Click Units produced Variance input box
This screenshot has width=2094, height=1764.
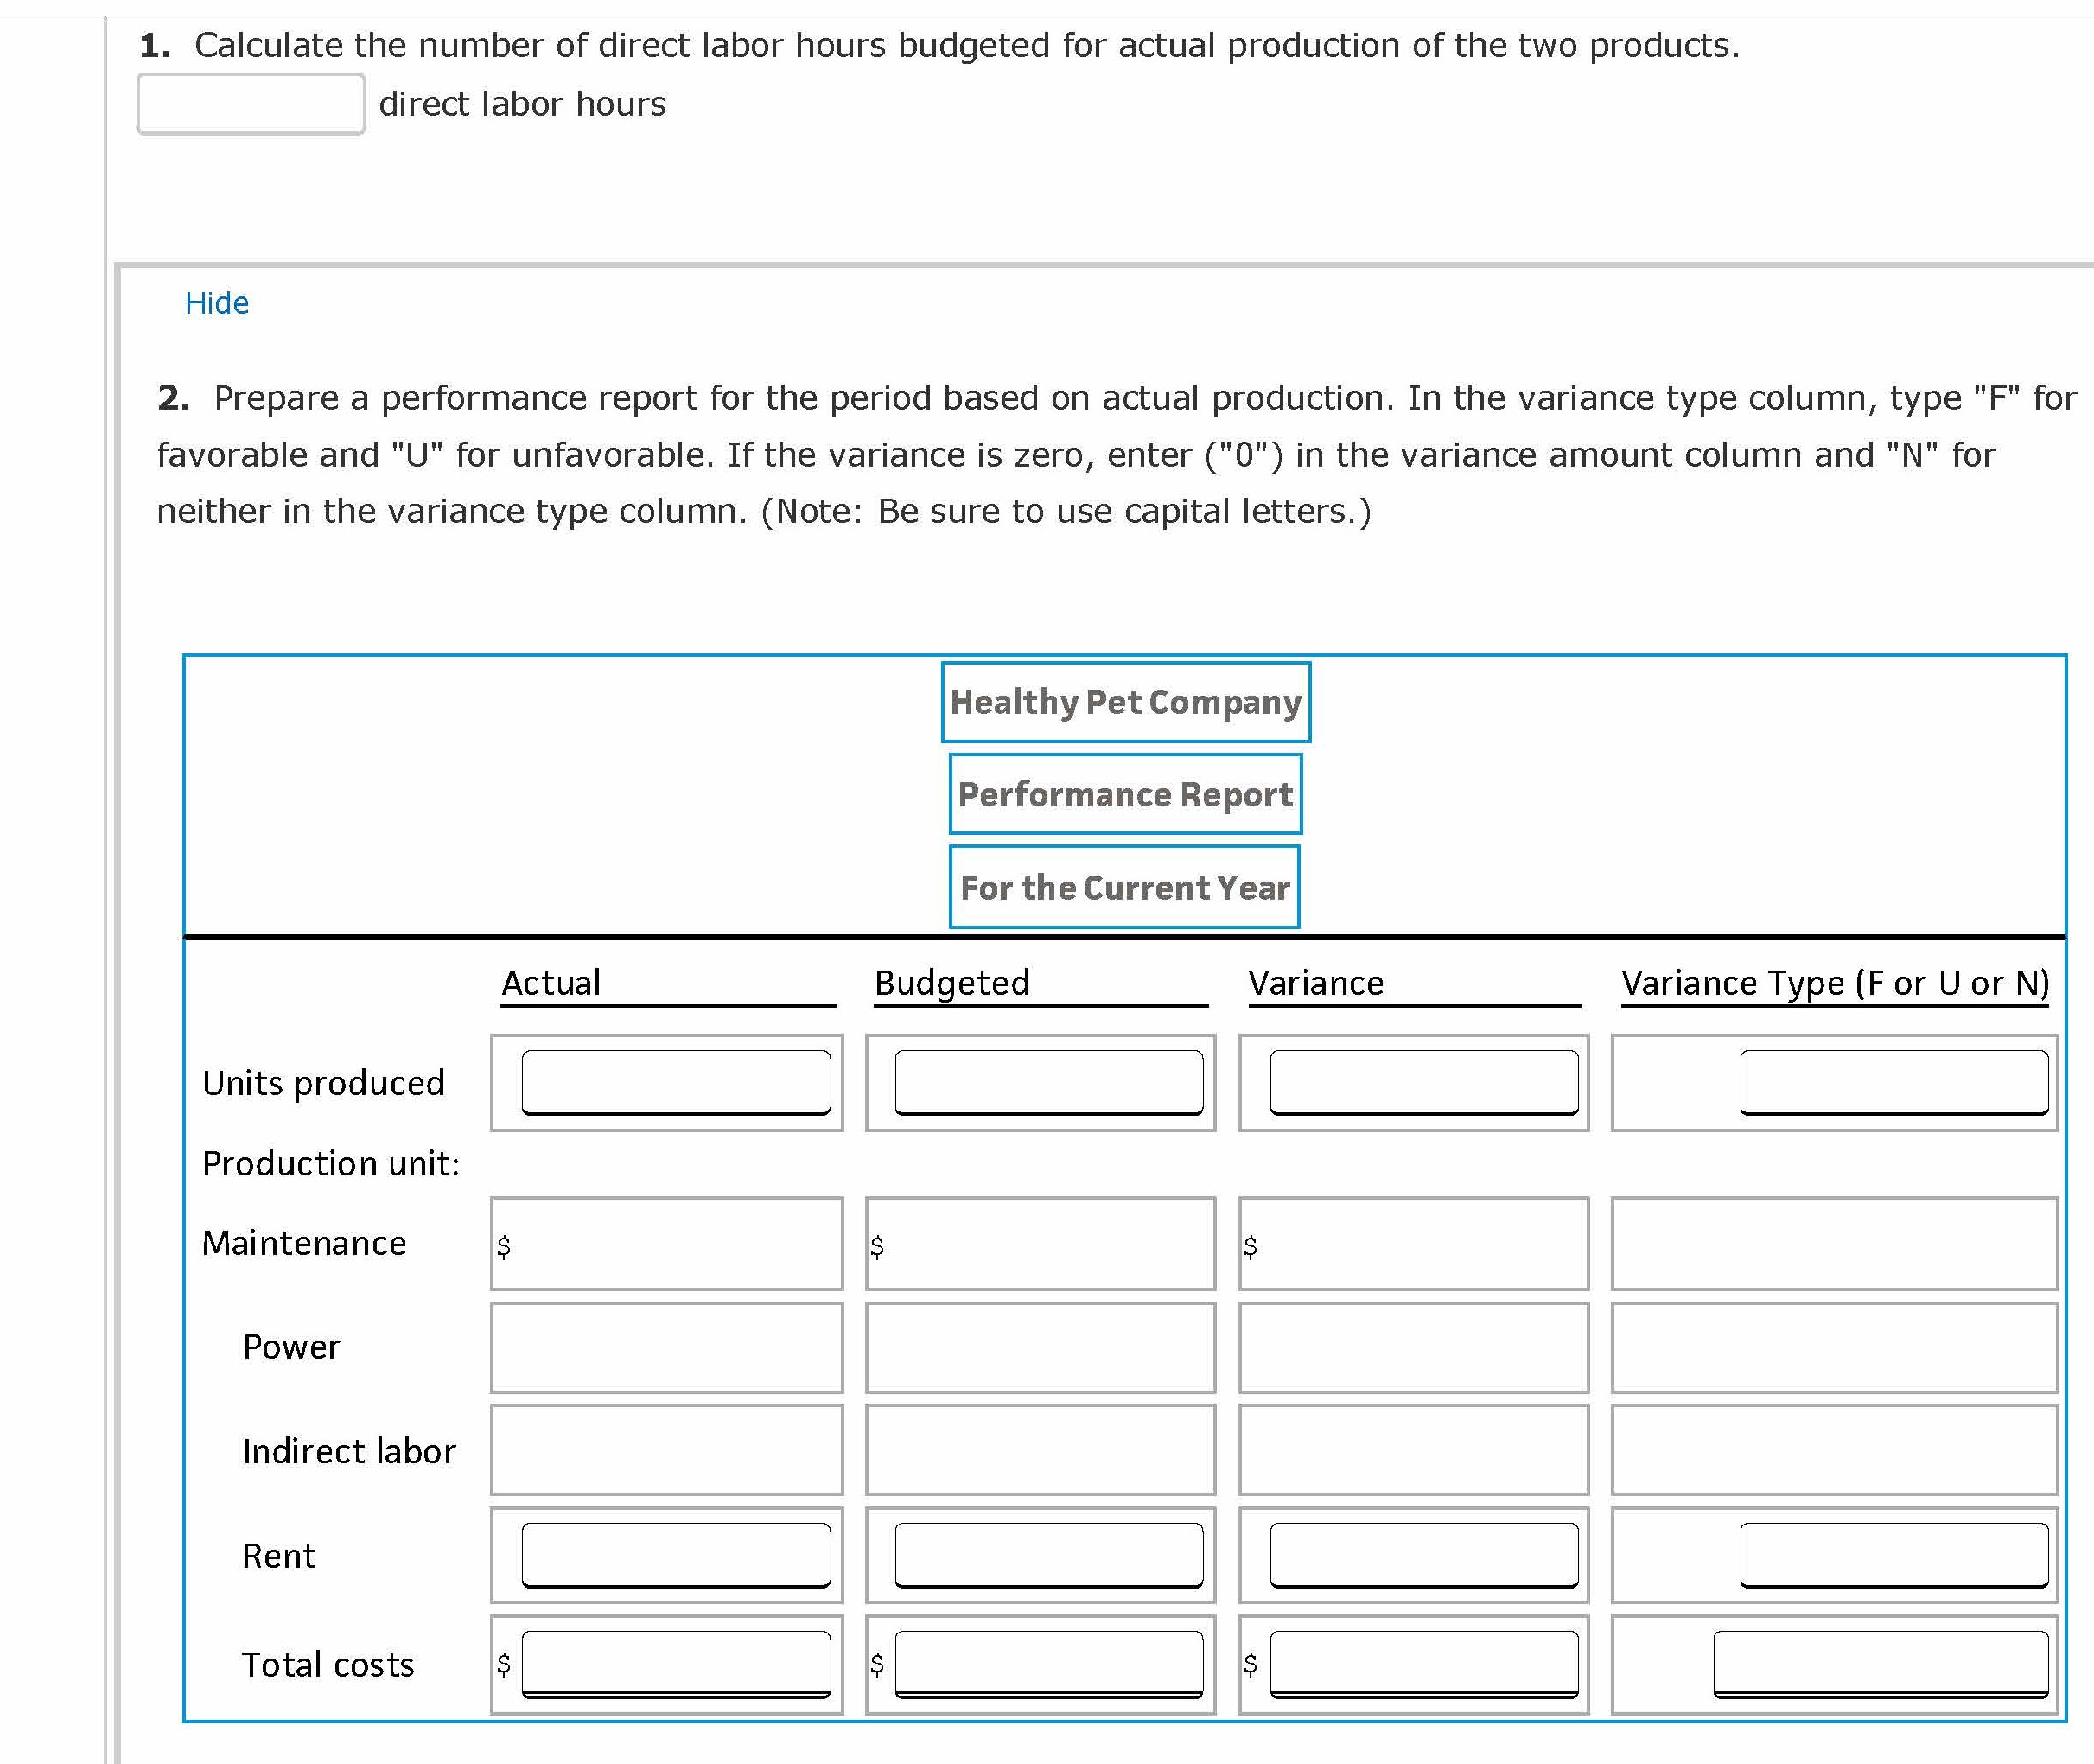pos(1424,1082)
